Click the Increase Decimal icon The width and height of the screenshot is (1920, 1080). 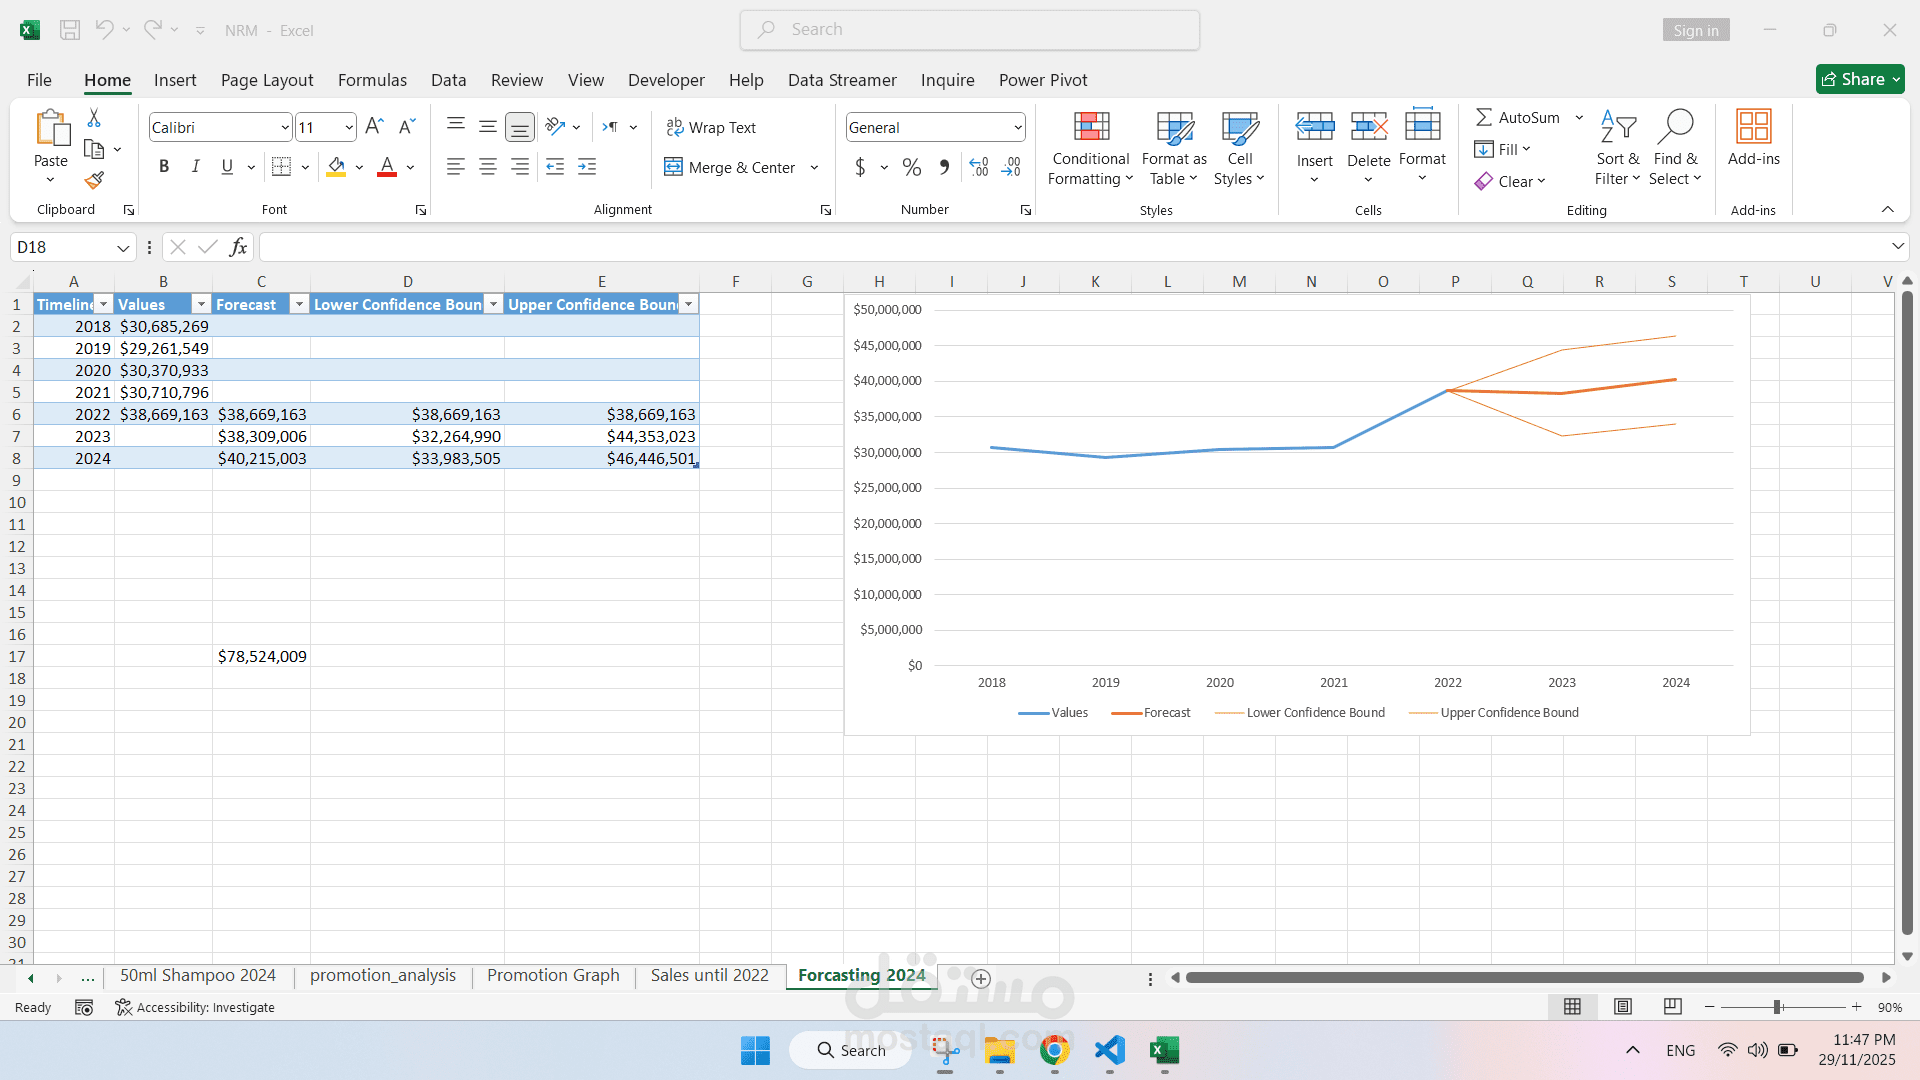[979, 167]
